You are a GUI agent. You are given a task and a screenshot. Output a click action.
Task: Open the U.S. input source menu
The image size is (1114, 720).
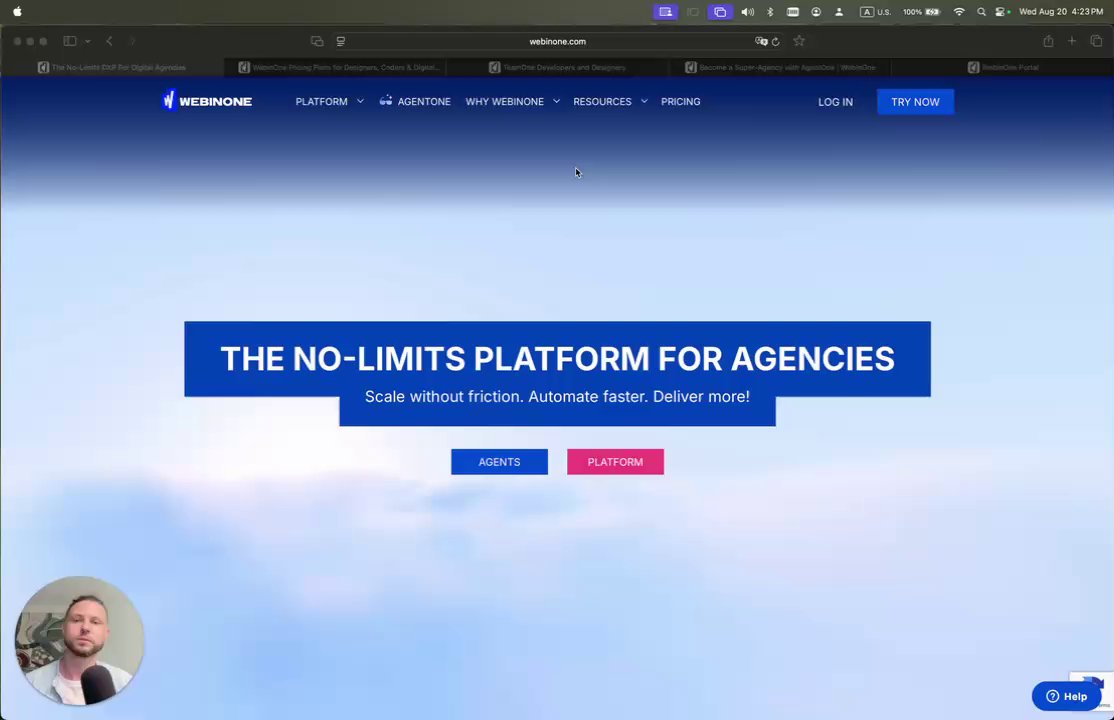click(x=875, y=11)
